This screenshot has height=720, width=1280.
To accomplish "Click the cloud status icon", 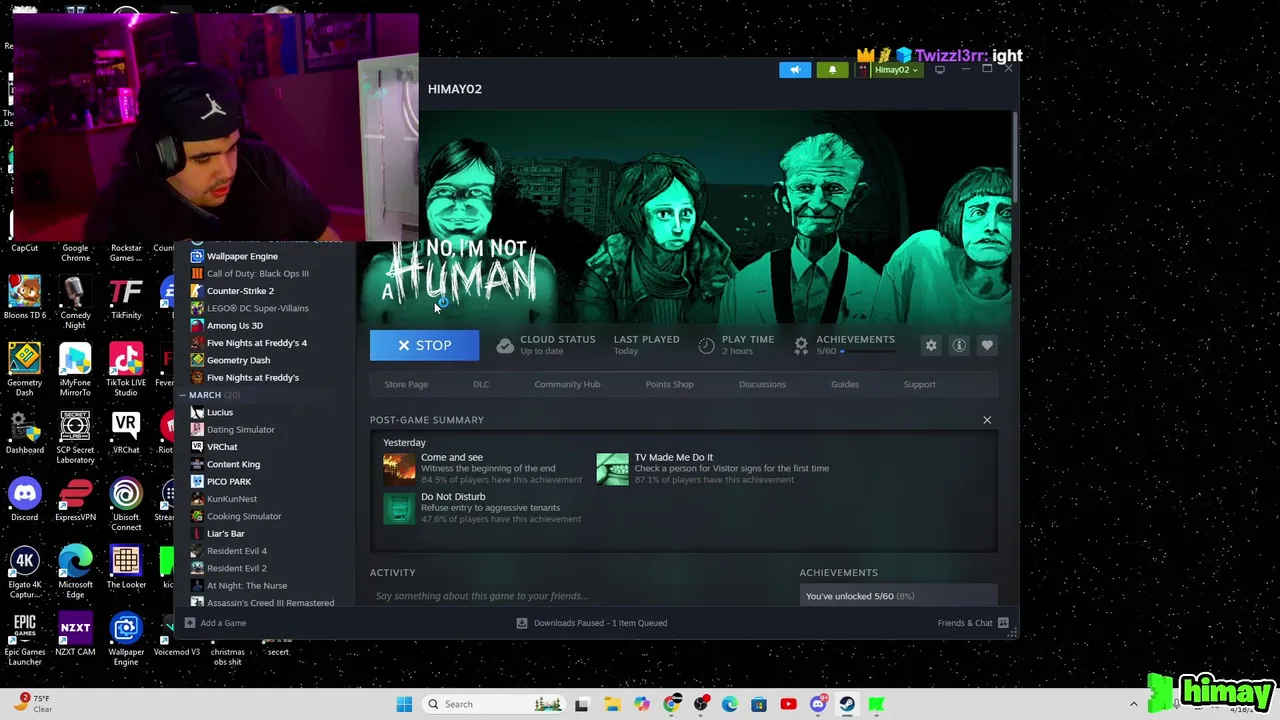I will tap(505, 345).
